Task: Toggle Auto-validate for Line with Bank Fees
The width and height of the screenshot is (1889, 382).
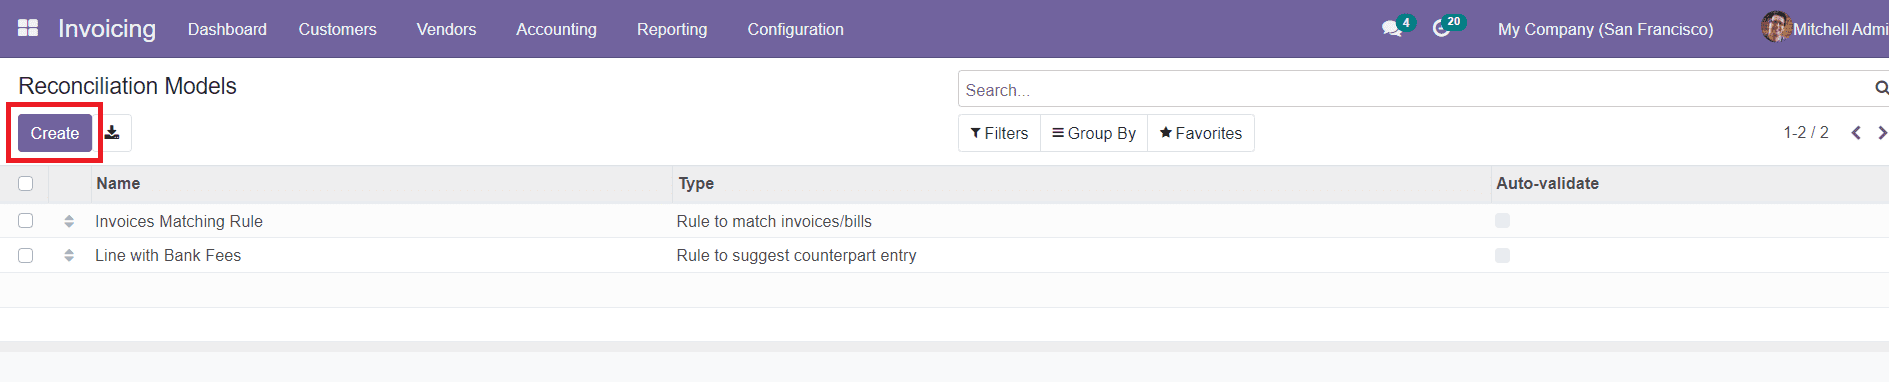Action: [x=1502, y=255]
